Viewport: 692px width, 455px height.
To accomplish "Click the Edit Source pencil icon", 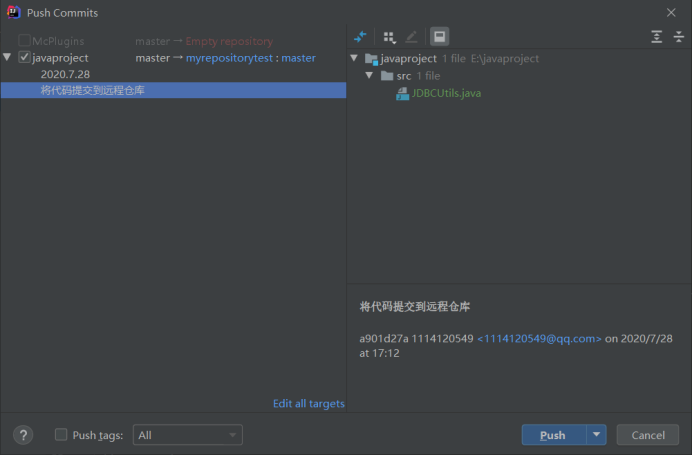I will click(x=411, y=37).
